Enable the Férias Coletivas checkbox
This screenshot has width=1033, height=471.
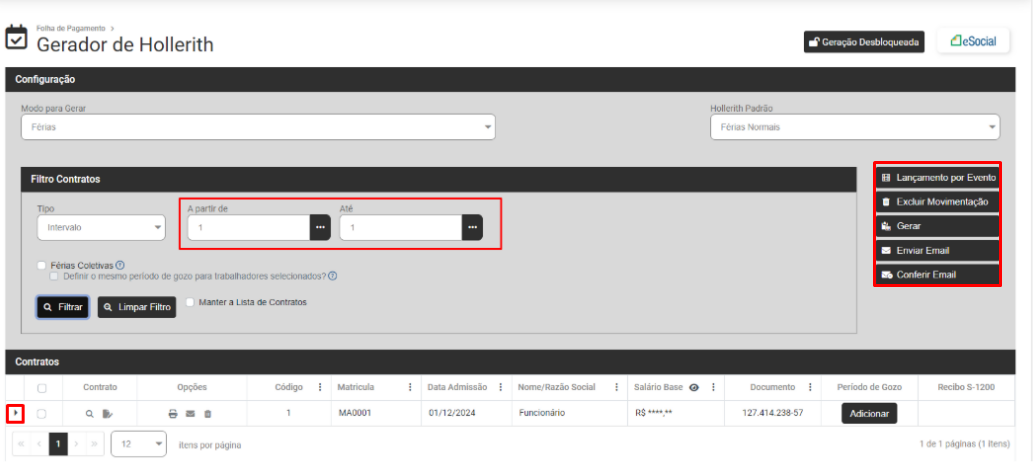click(x=41, y=265)
